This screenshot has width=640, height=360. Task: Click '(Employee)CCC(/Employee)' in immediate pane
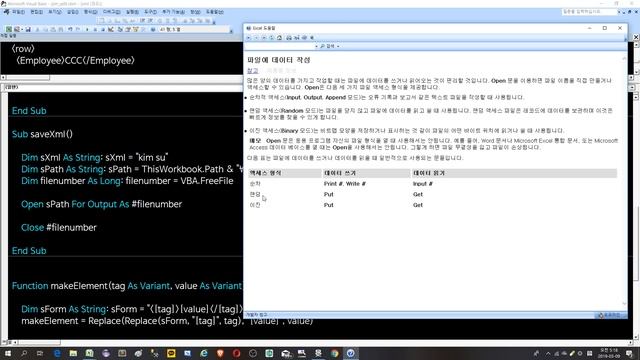coord(75,60)
